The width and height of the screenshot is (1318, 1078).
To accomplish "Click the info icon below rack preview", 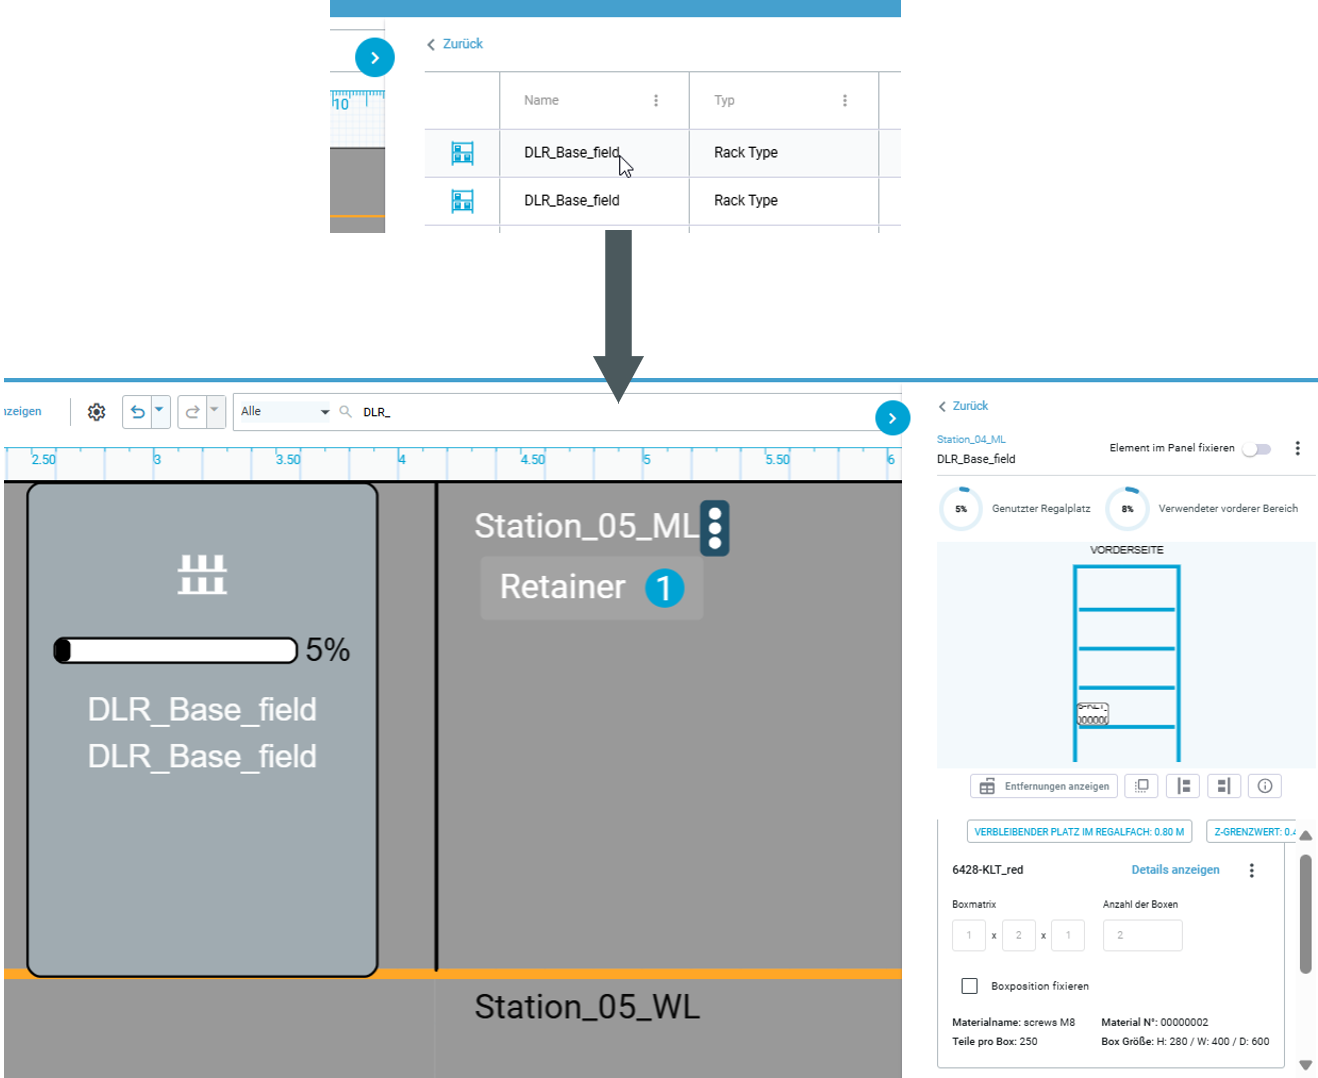I will click(x=1264, y=786).
